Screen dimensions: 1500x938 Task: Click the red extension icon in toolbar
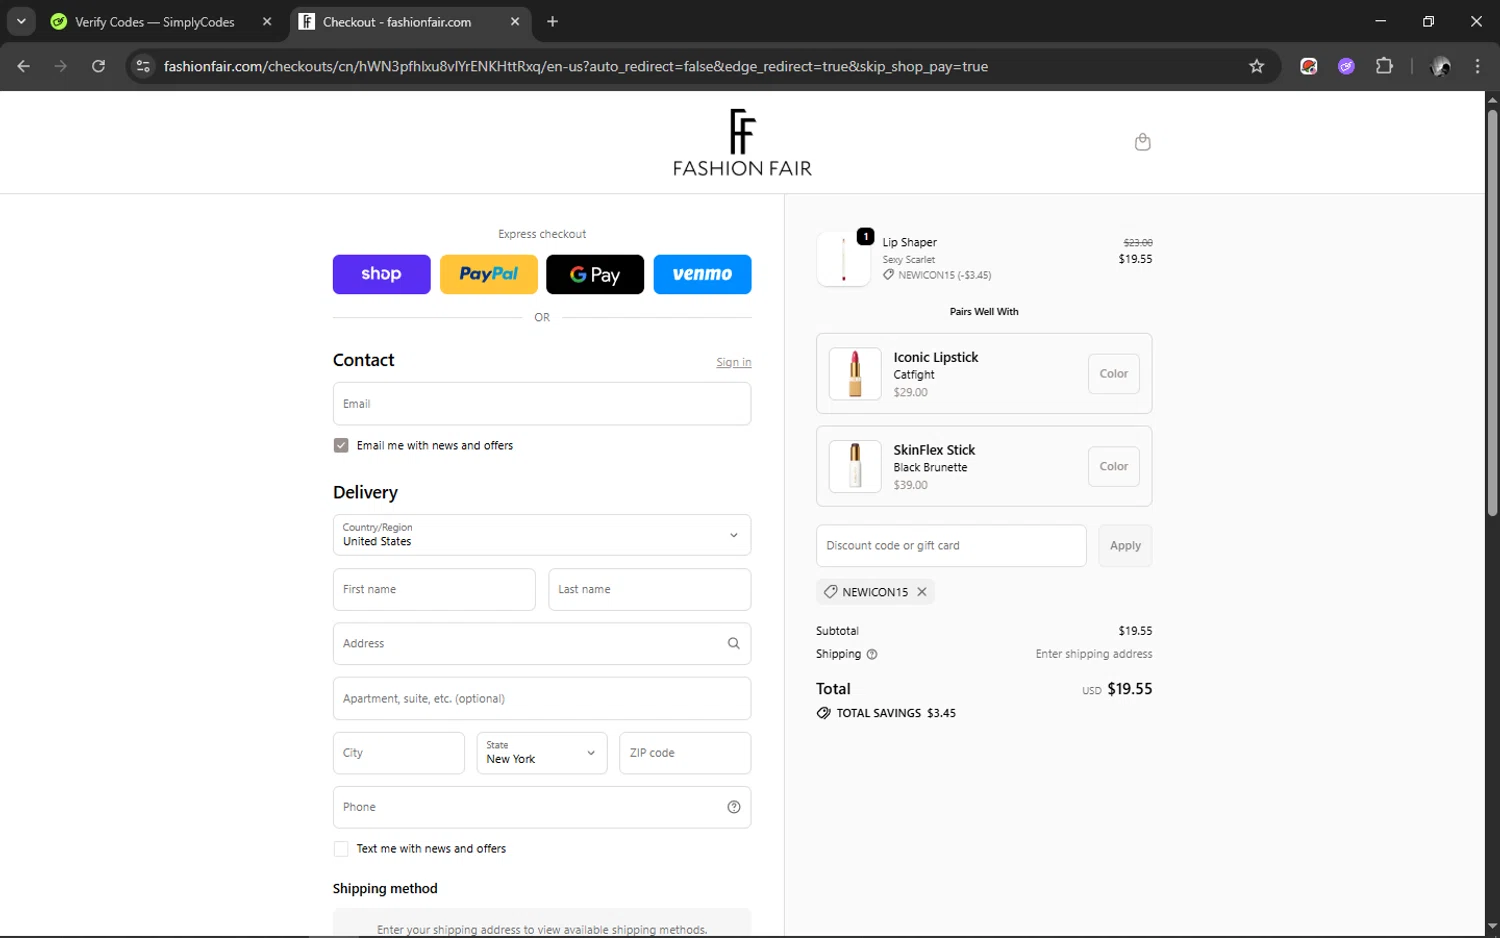1308,66
